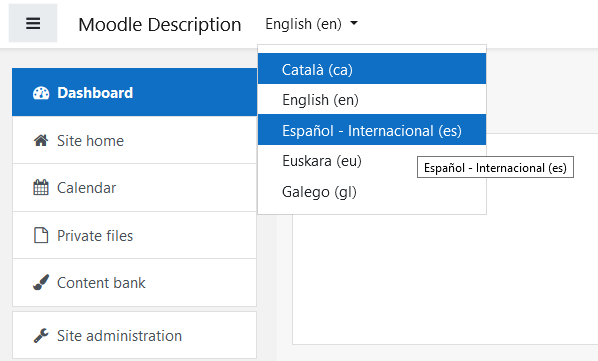Open Site administration
This screenshot has width=598, height=361.
[x=134, y=335]
